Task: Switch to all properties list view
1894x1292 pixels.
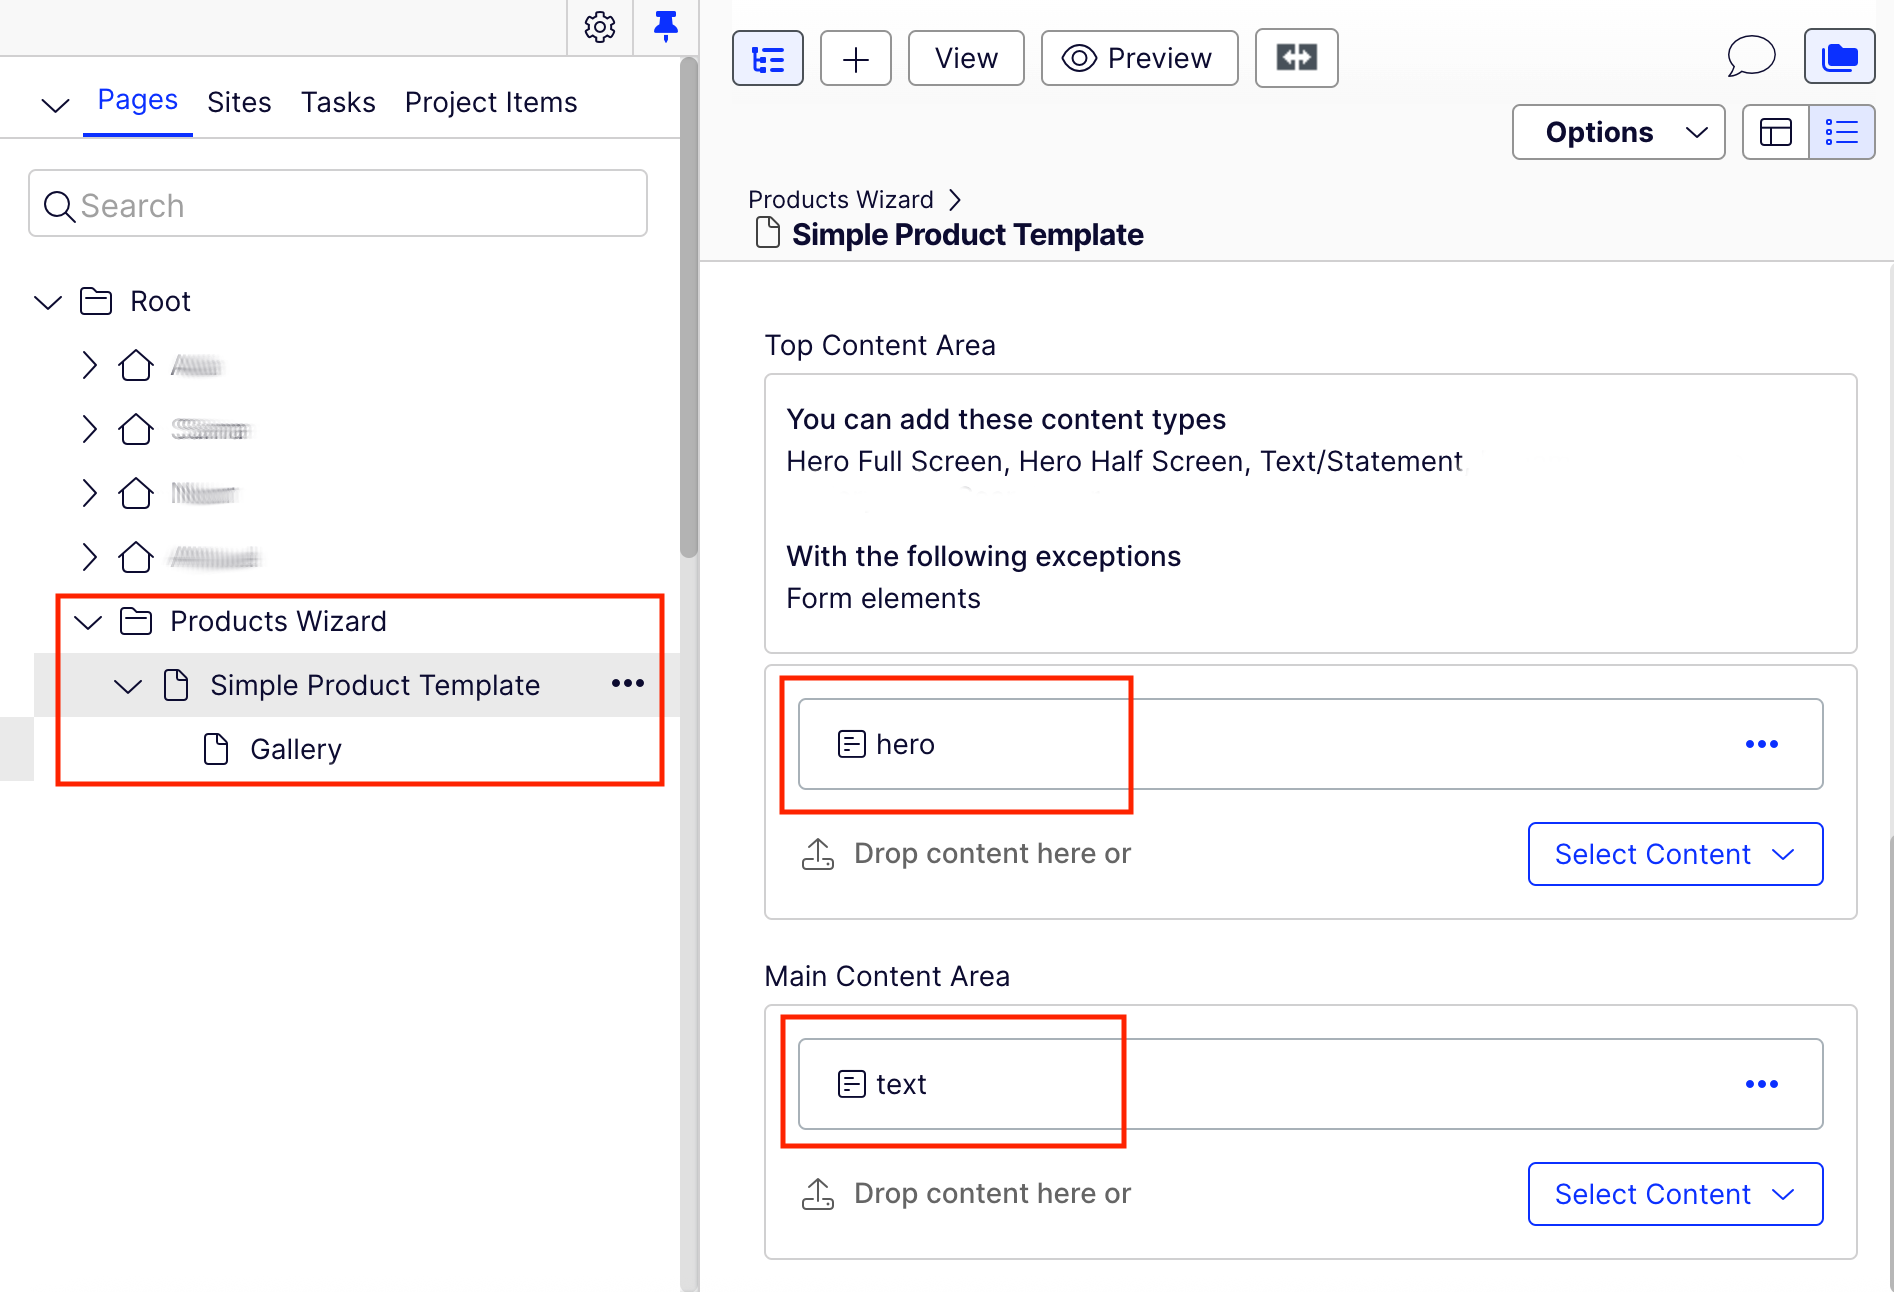Action: pyautogui.click(x=1841, y=132)
